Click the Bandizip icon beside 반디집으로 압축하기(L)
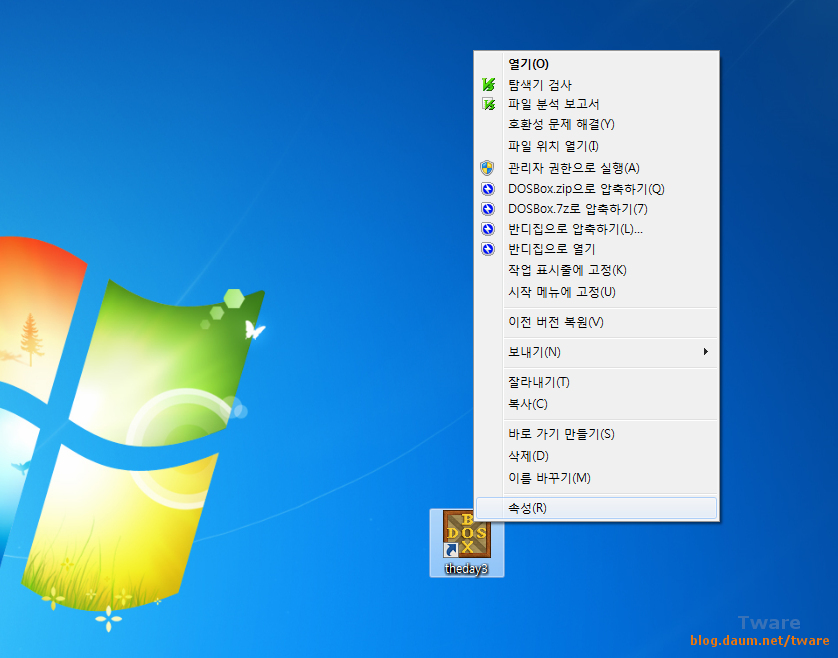The height and width of the screenshot is (658, 838). pos(487,229)
